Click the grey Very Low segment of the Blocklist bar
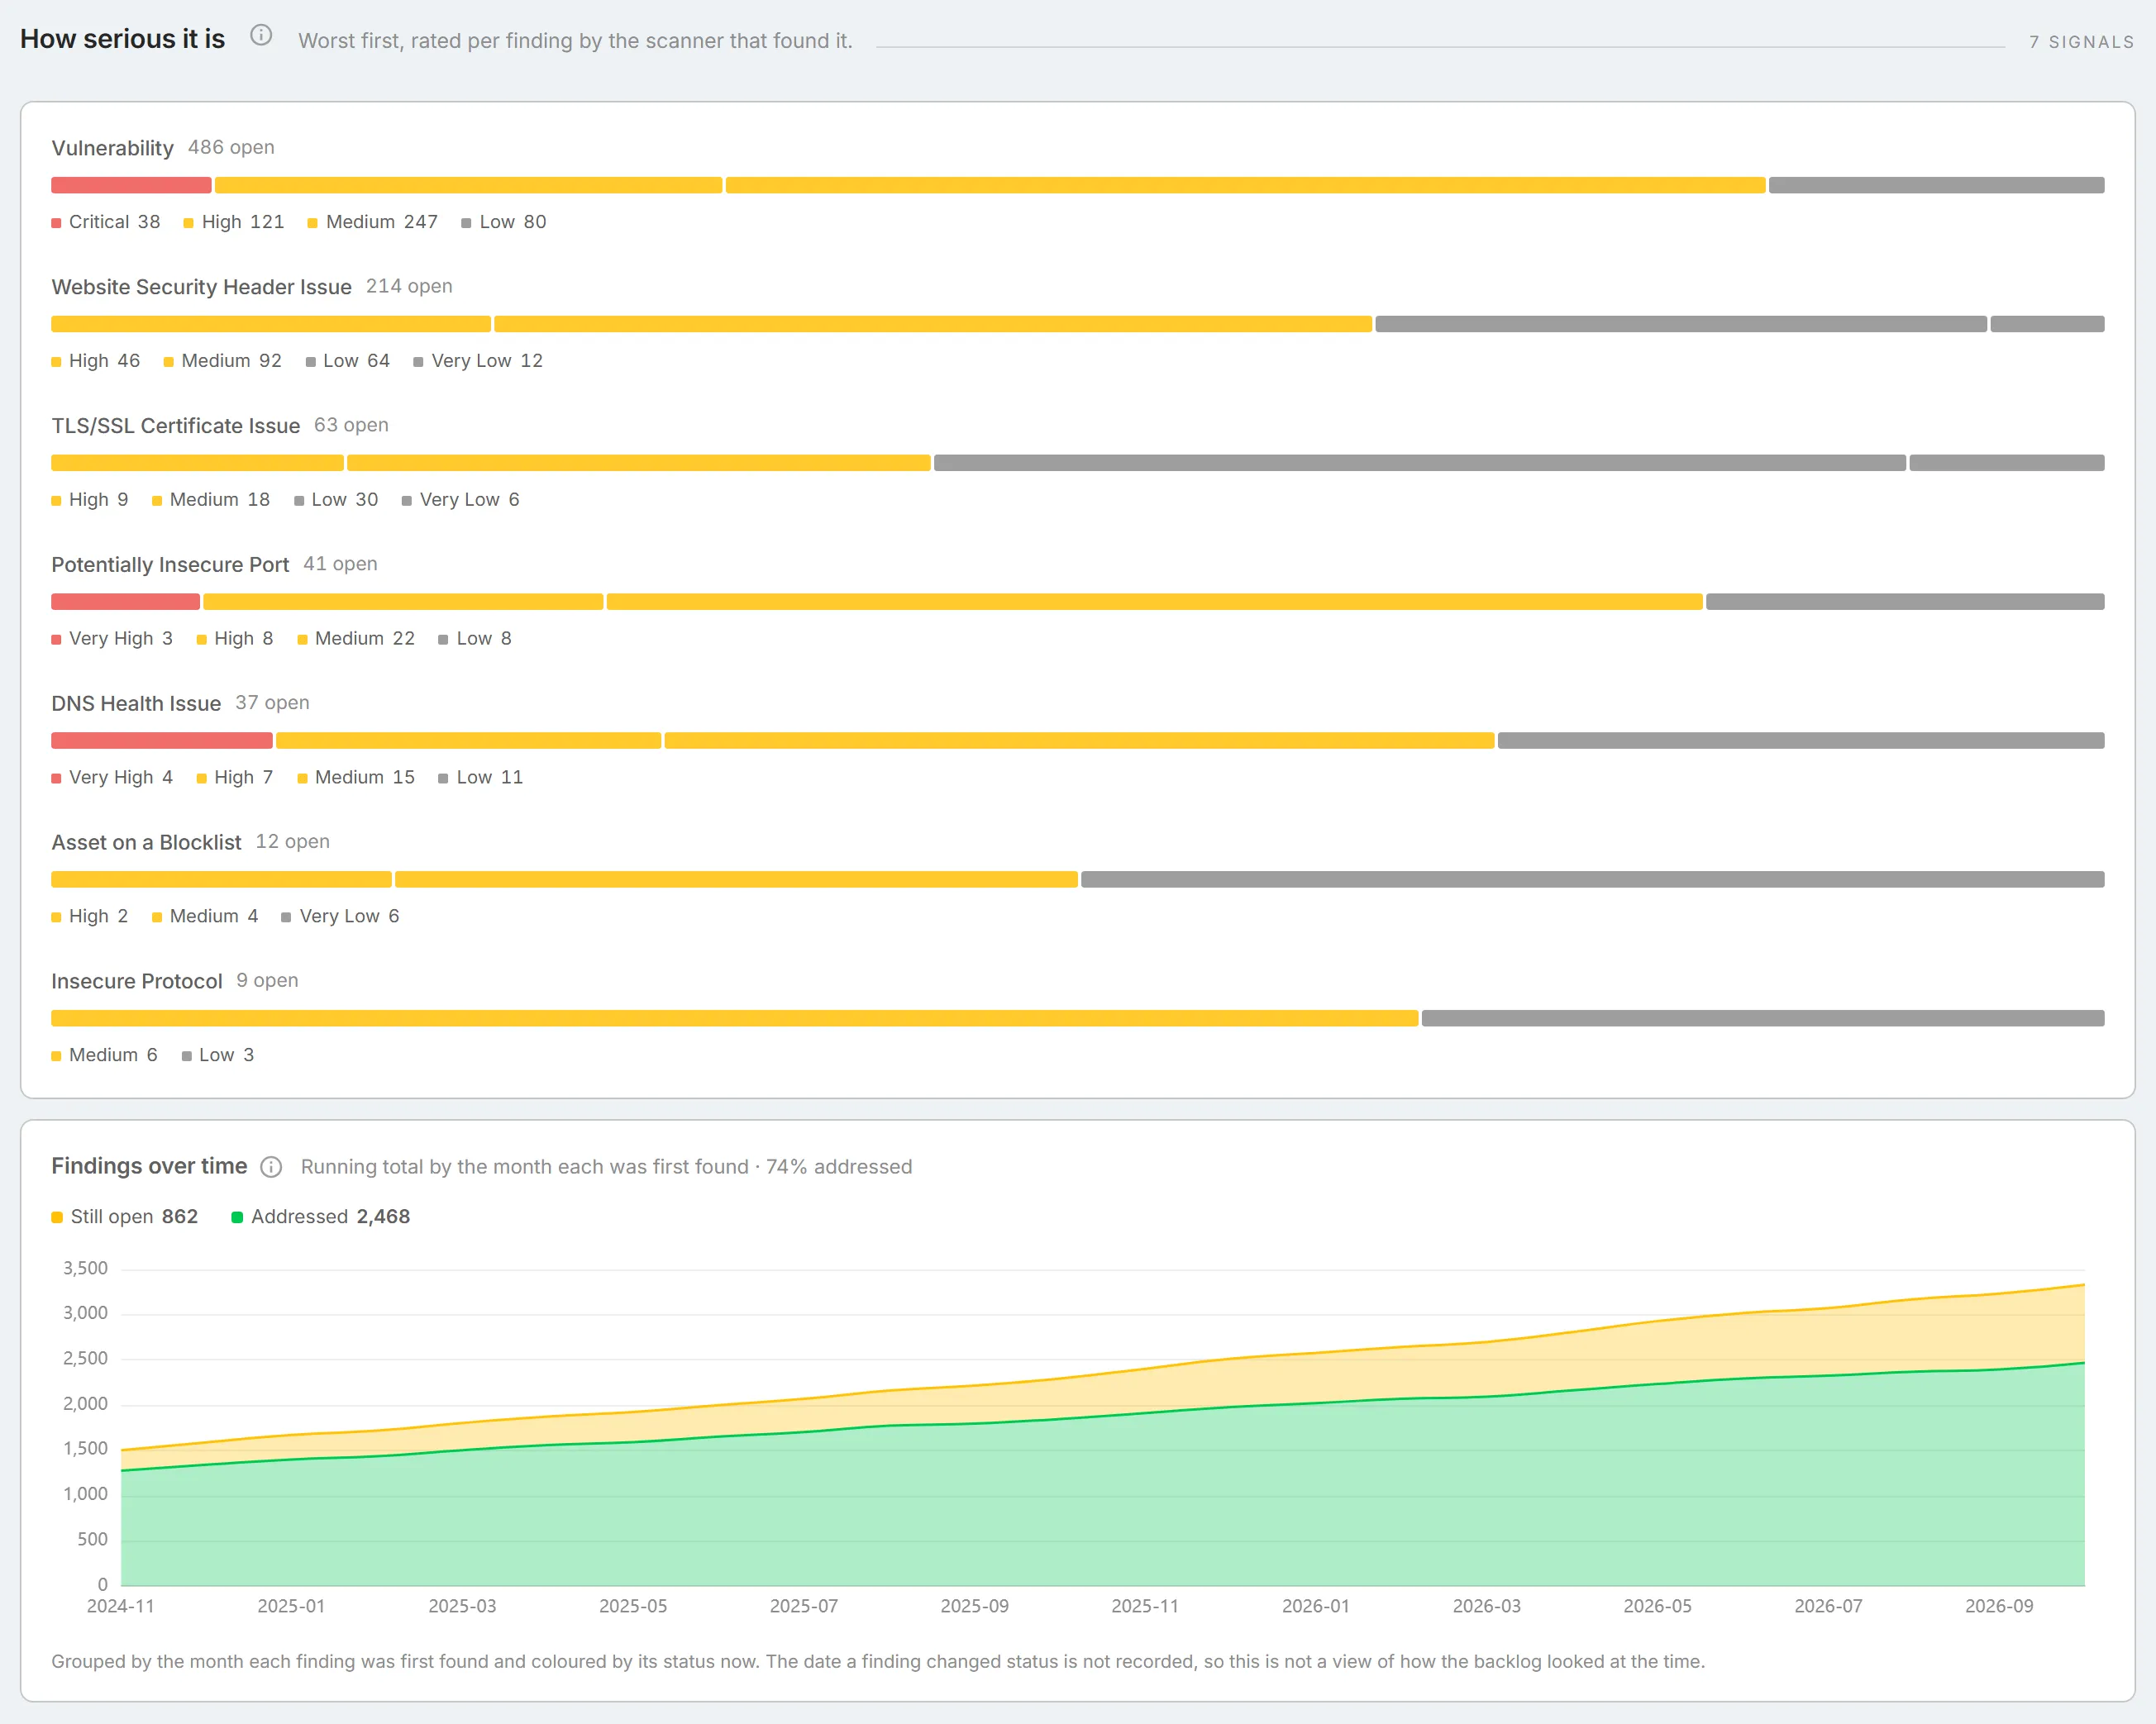Screen dimensions: 2156x1724 pyautogui.click(x=1592, y=880)
